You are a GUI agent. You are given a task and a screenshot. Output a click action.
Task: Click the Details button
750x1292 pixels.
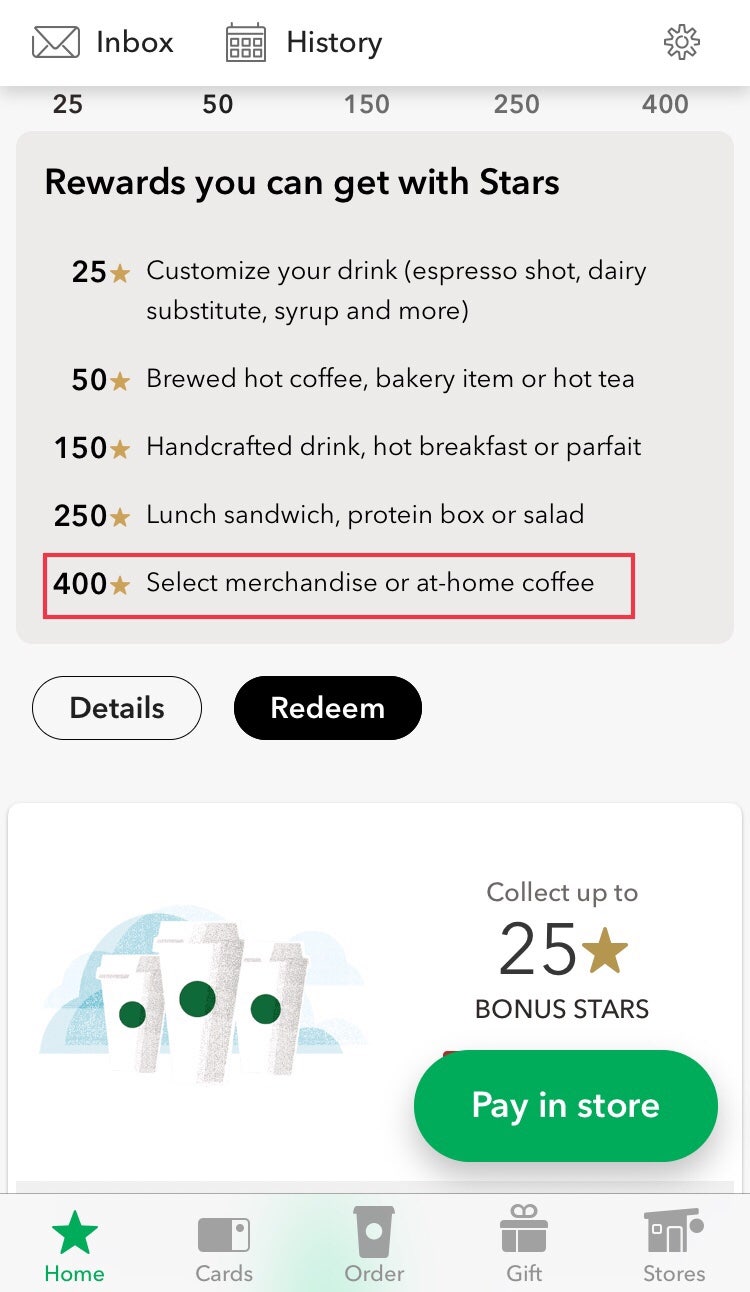click(117, 708)
